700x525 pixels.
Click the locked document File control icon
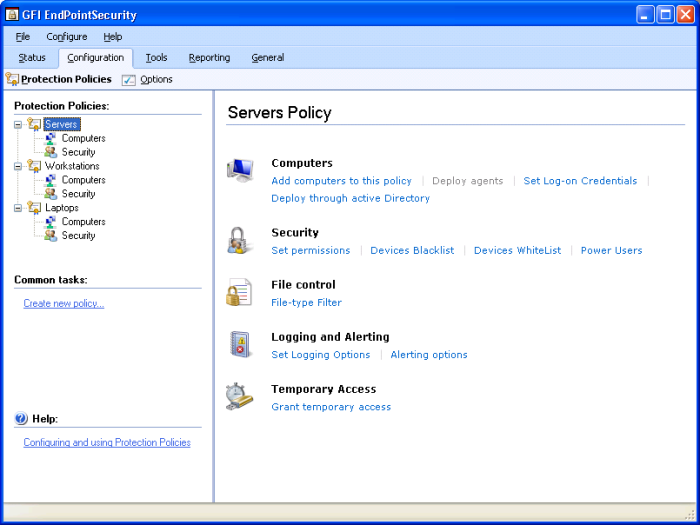239,292
